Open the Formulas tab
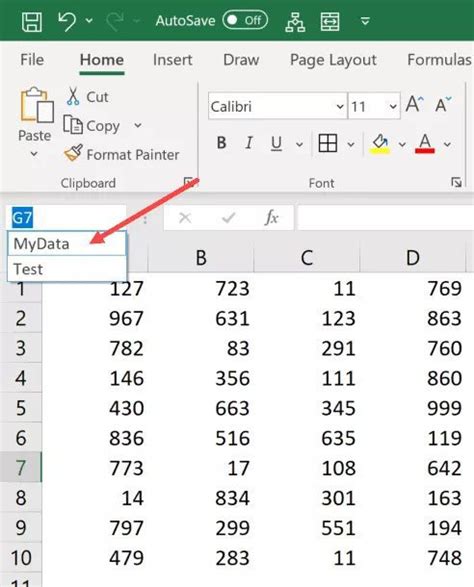Image resolution: width=474 pixels, height=587 pixels. click(440, 60)
